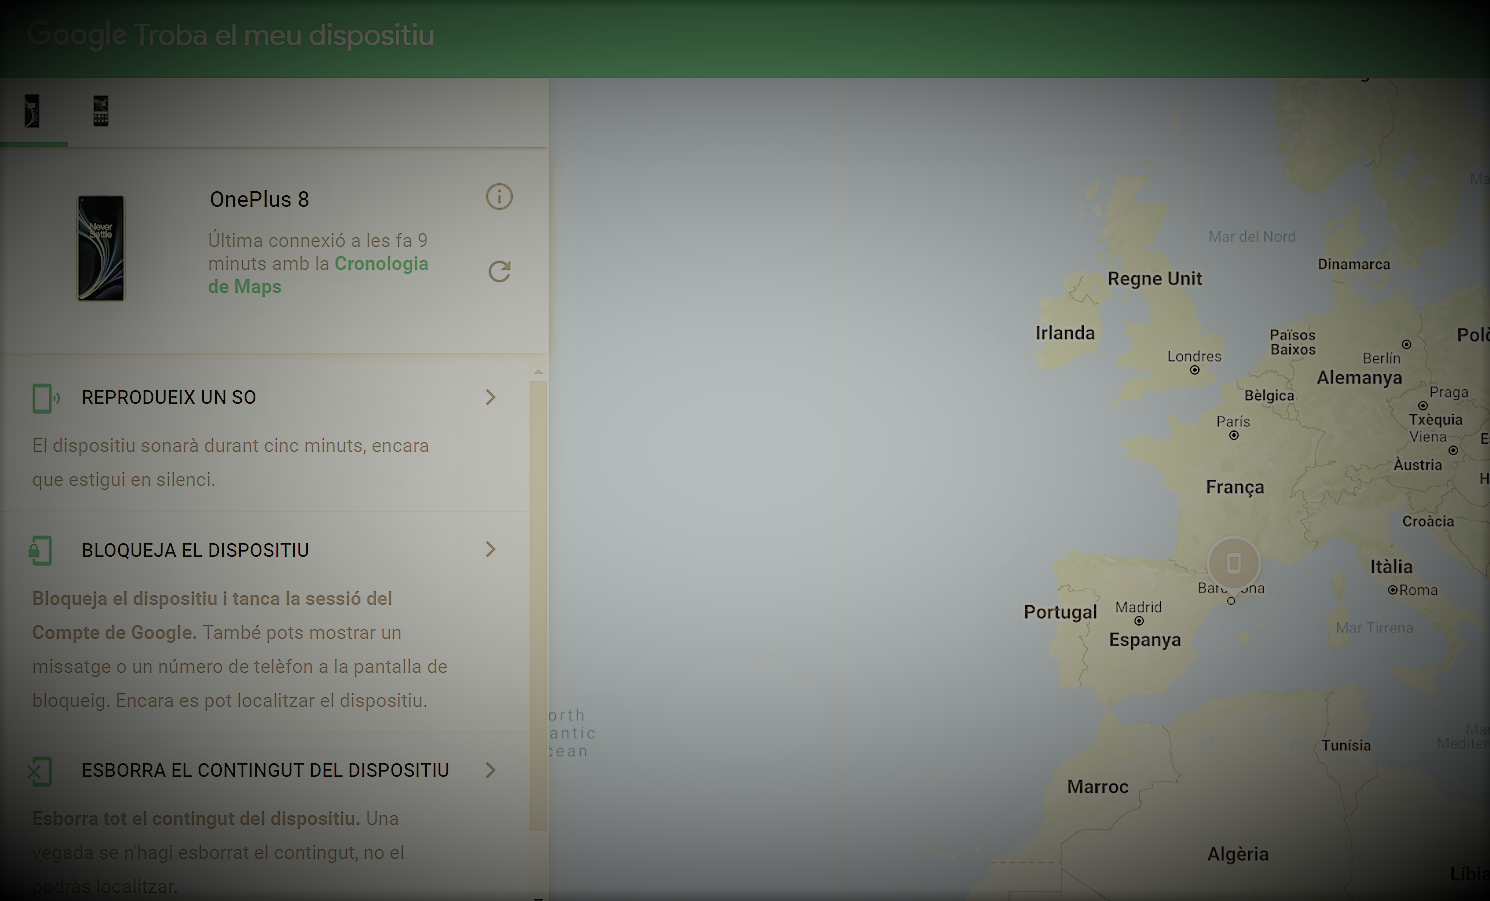Click the device marker on the map
Viewport: 1490px width, 901px height.
click(1234, 563)
